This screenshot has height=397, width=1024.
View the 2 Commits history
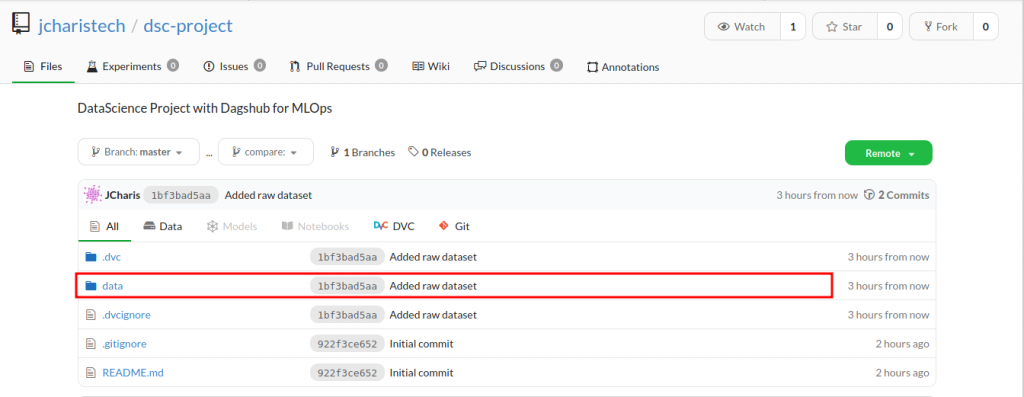[x=897, y=195]
